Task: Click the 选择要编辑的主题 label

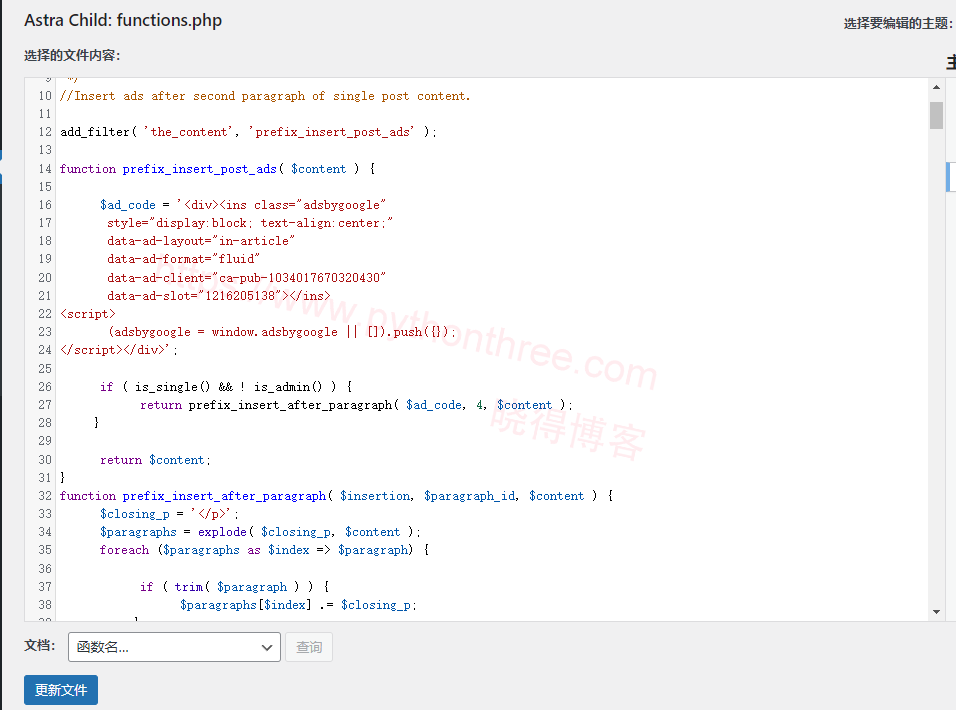Action: pyautogui.click(x=898, y=23)
